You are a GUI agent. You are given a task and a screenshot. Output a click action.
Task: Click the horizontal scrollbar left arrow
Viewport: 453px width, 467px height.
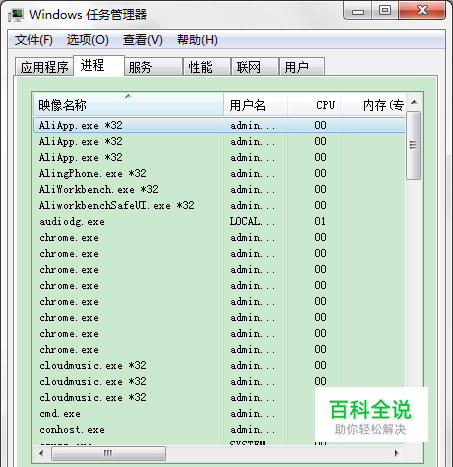coord(41,454)
